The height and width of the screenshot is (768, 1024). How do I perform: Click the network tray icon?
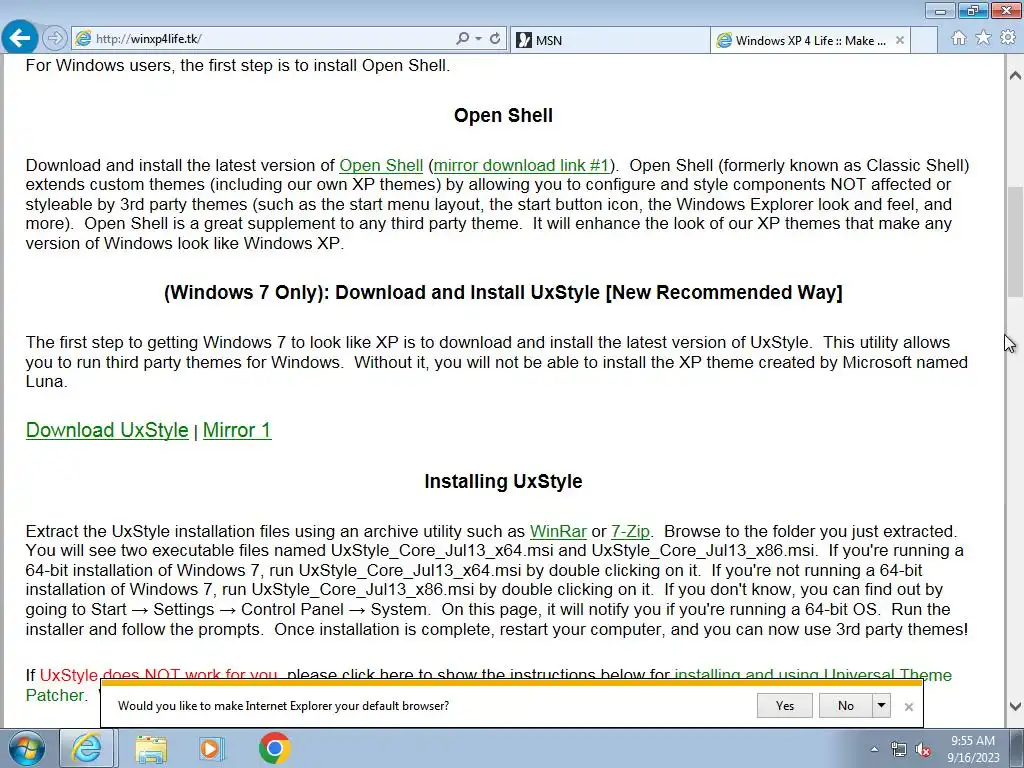point(899,750)
